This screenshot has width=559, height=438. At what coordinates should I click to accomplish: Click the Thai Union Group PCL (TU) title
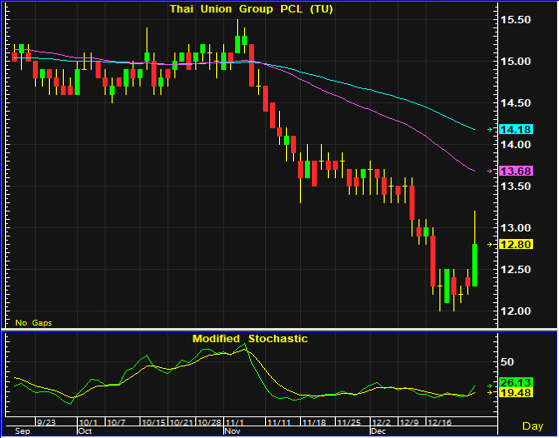[x=251, y=9]
